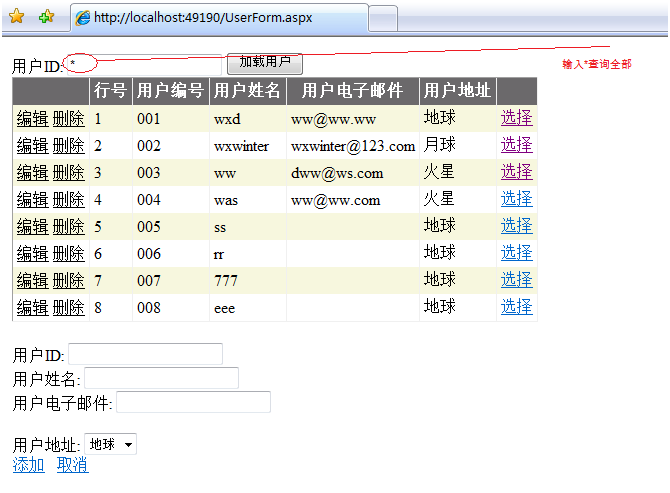Click the 添加 link
The height and width of the screenshot is (493, 670).
click(x=29, y=465)
